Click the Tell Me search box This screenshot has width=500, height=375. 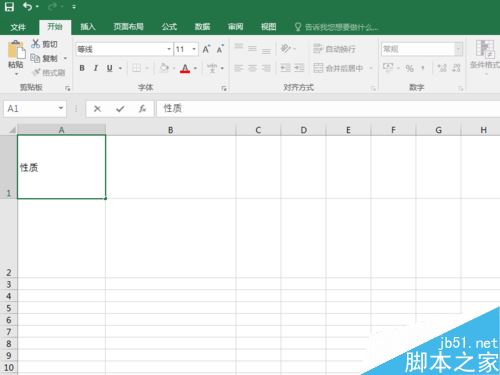[337, 27]
